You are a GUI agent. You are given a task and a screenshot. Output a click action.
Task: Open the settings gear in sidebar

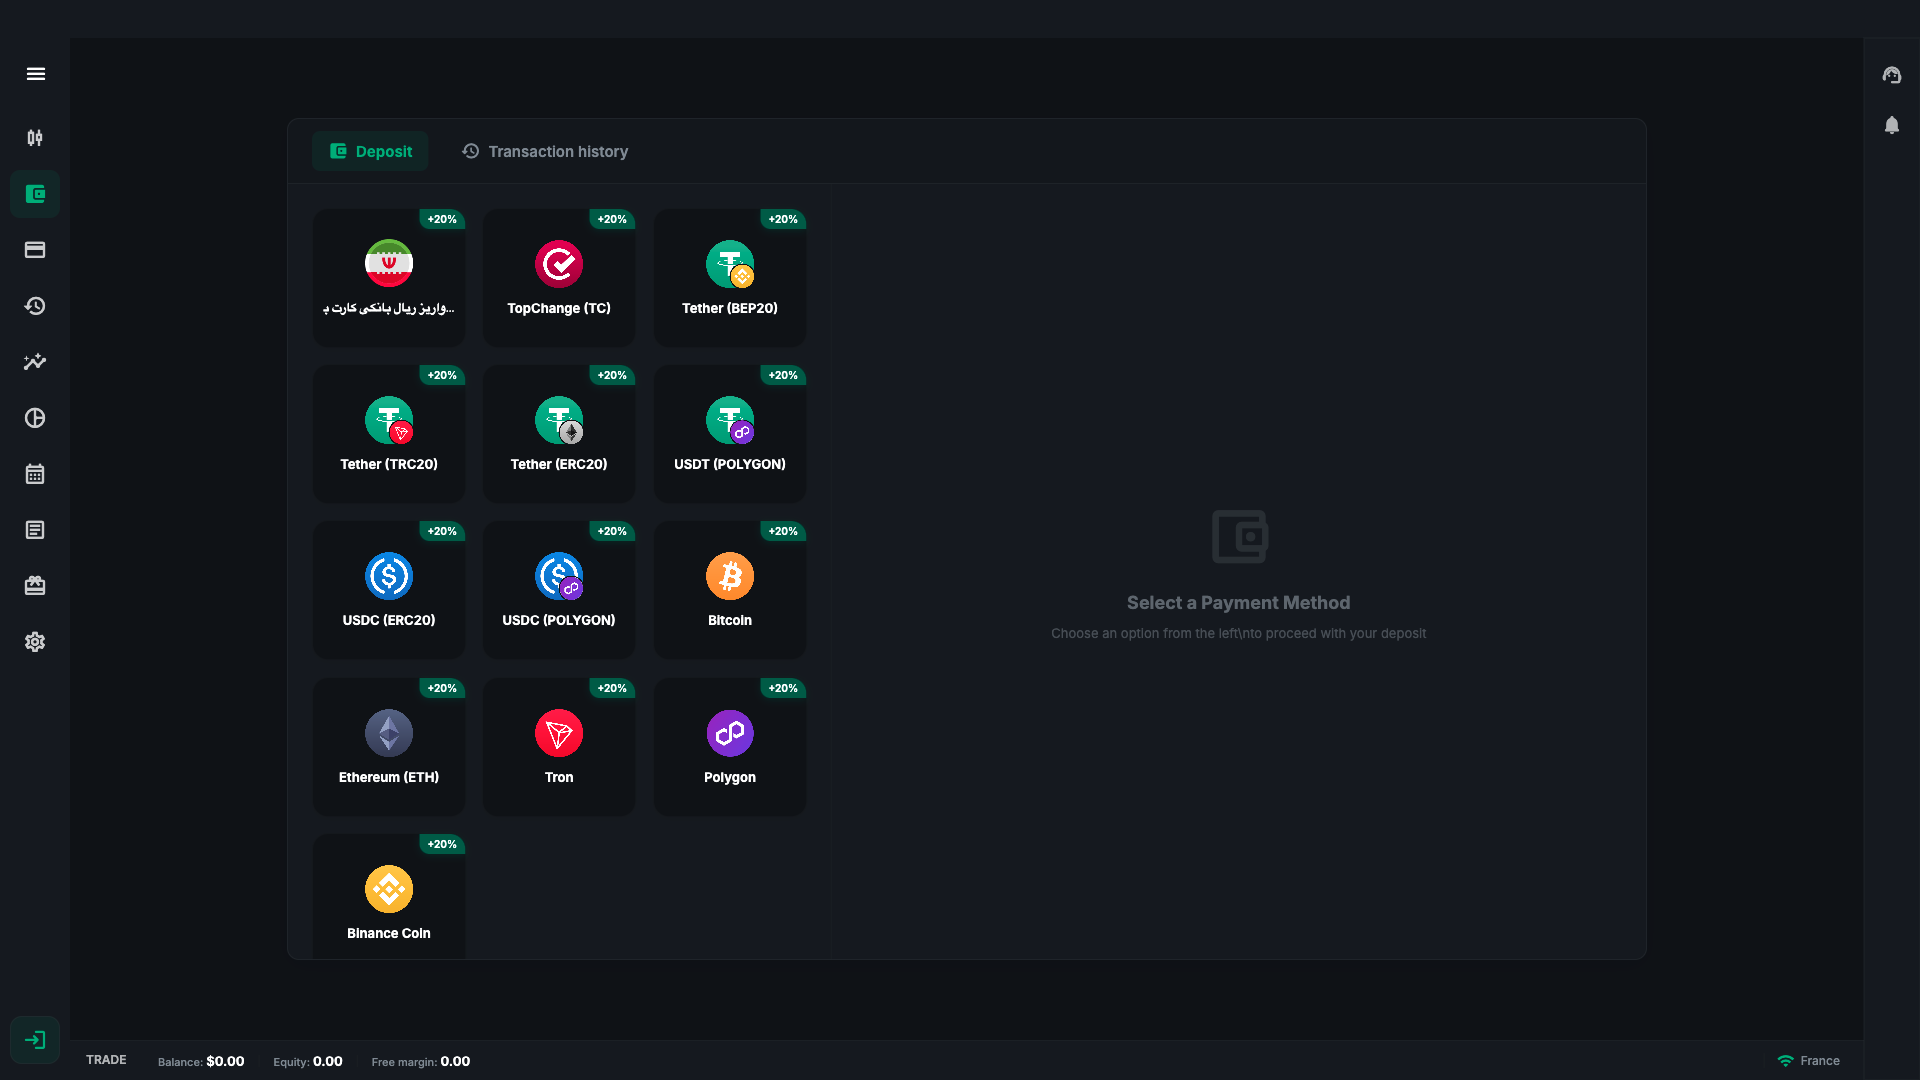(x=35, y=642)
